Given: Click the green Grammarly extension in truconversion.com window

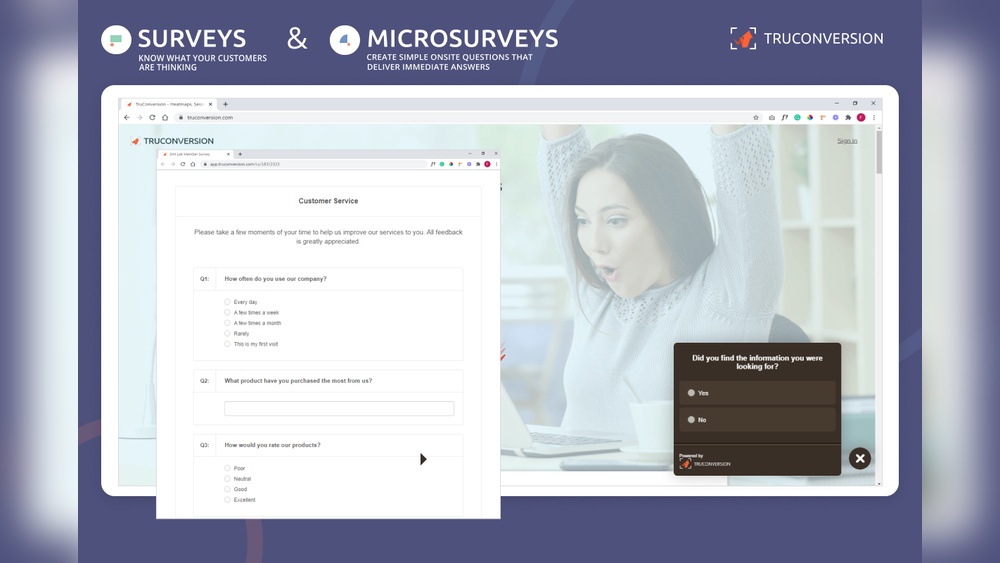Looking at the screenshot, I should pyautogui.click(x=797, y=117).
